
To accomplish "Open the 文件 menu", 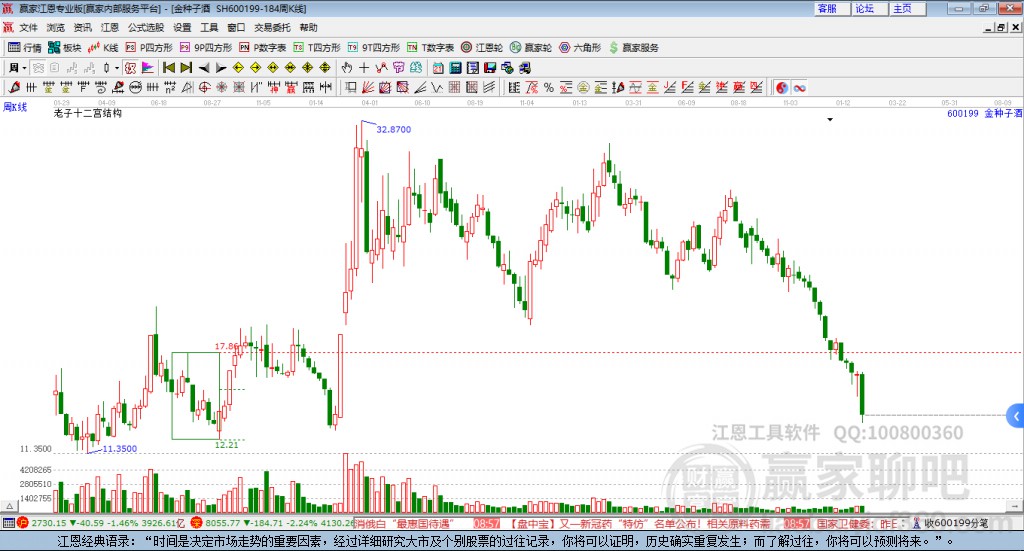I will 29,27.
